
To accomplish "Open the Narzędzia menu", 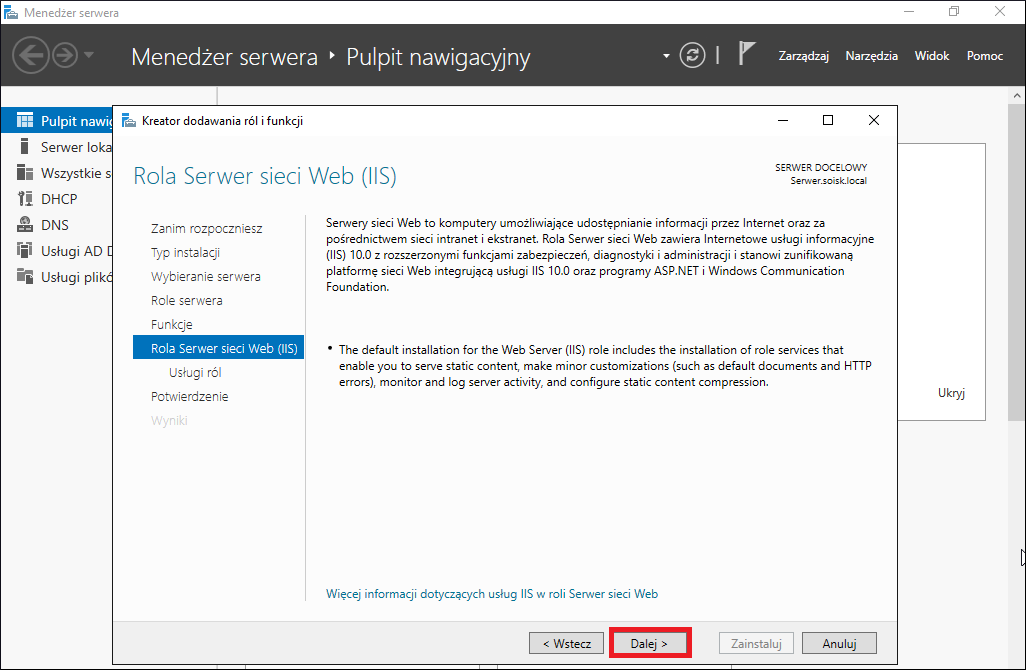I will click(872, 56).
